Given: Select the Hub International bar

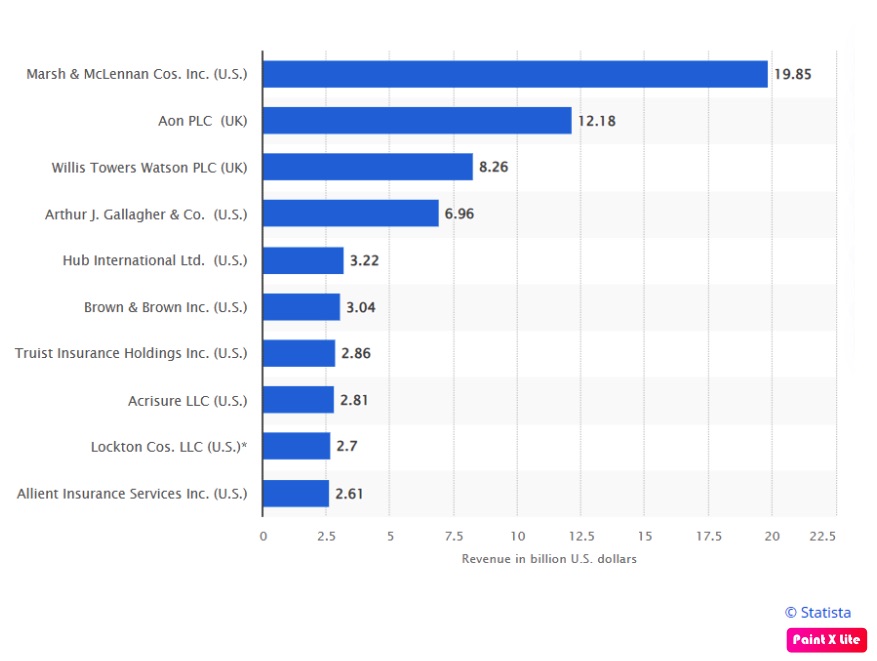Looking at the screenshot, I should coord(303,260).
